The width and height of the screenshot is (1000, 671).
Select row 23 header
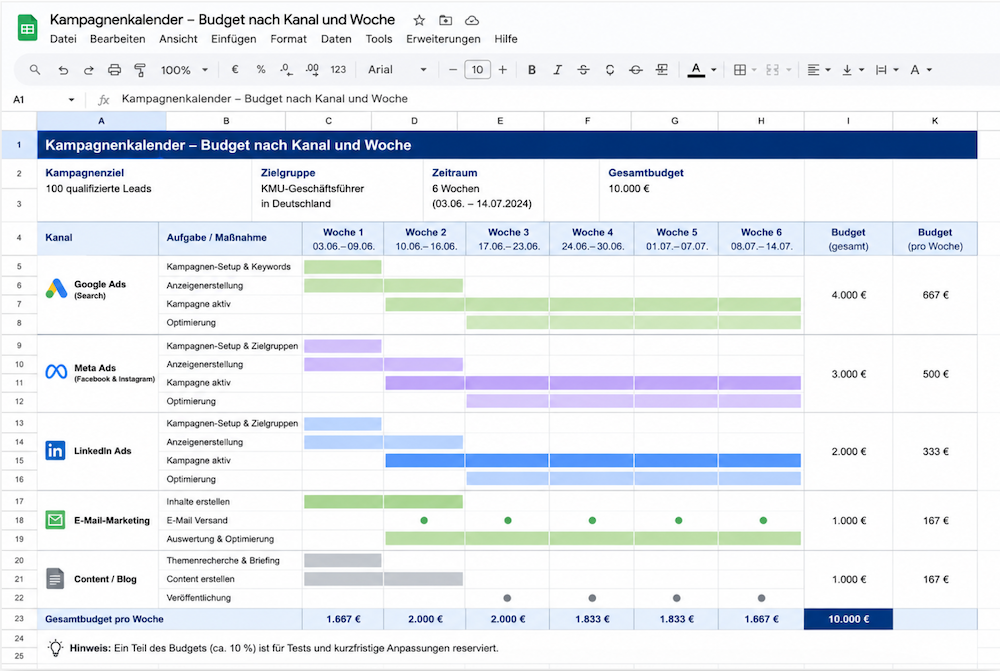tap(19, 619)
